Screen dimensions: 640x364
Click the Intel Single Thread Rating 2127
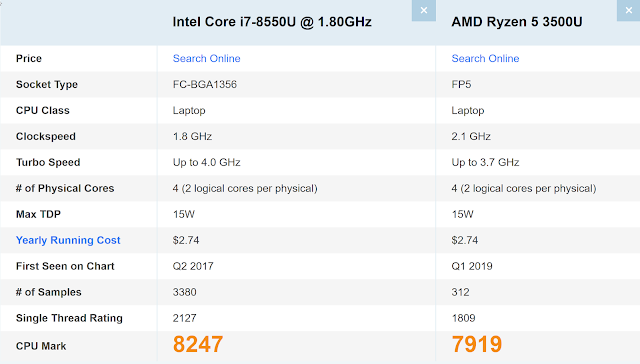click(184, 318)
